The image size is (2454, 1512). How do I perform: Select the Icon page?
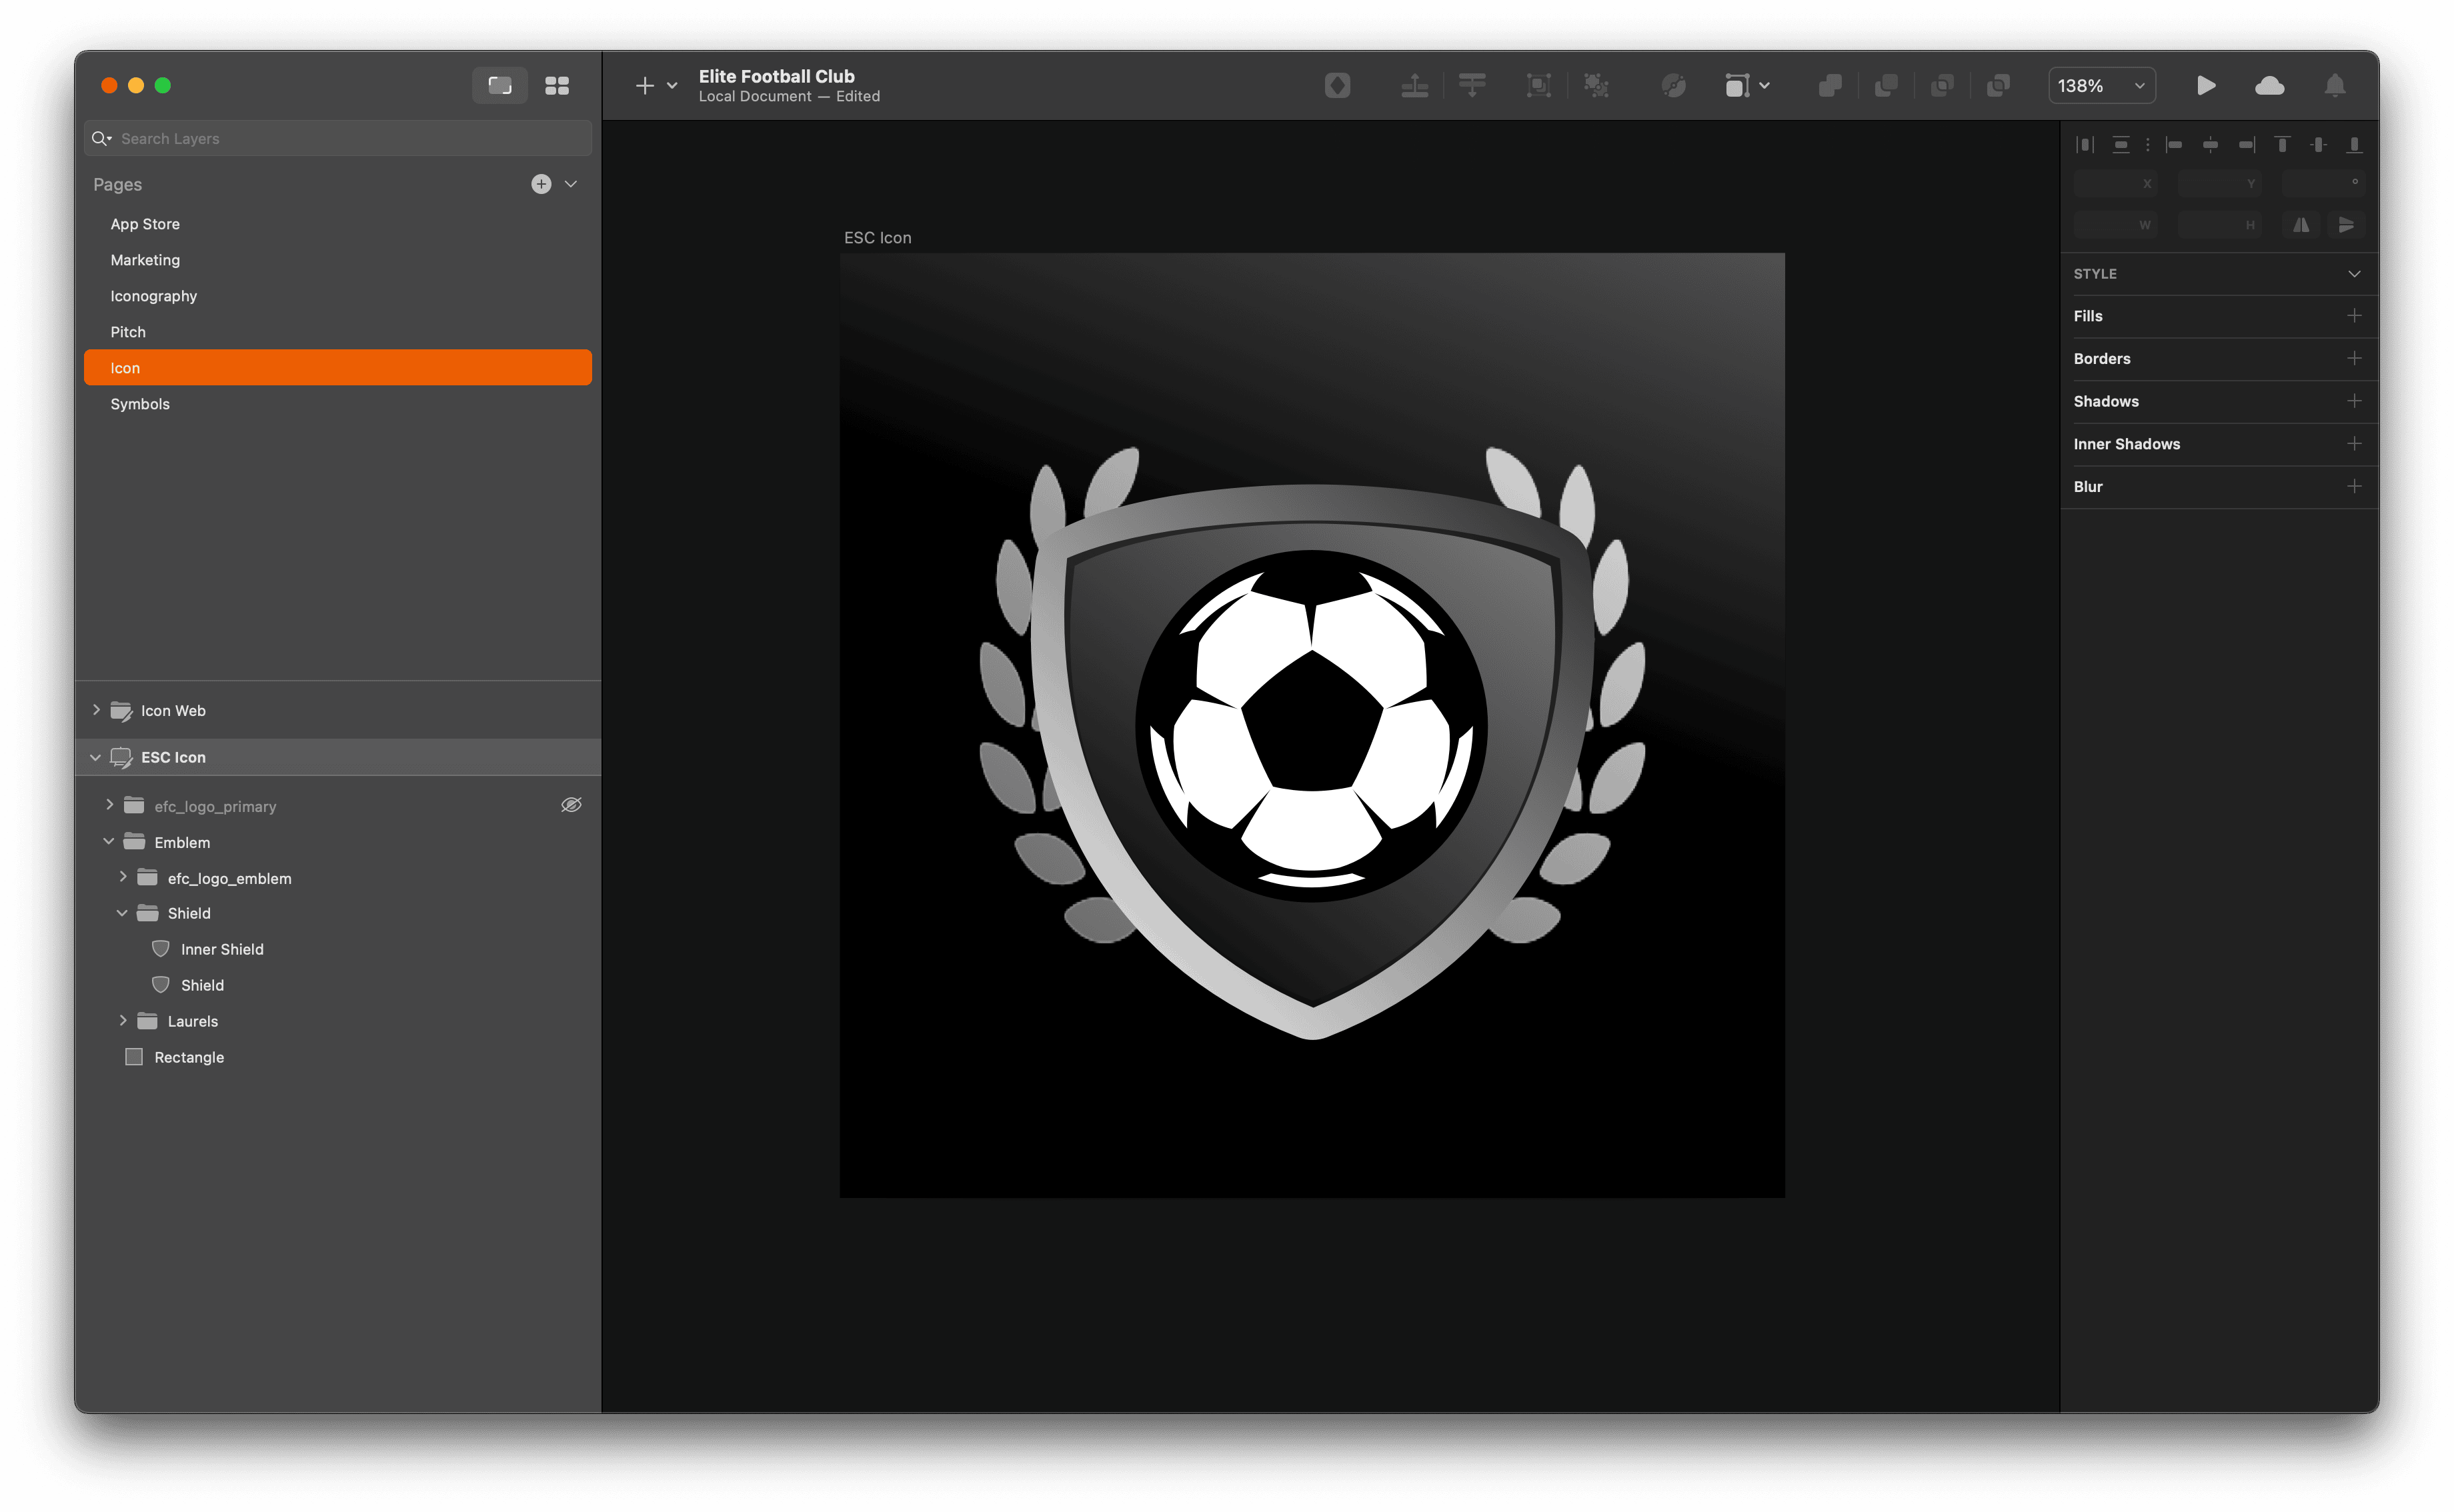tap(338, 368)
